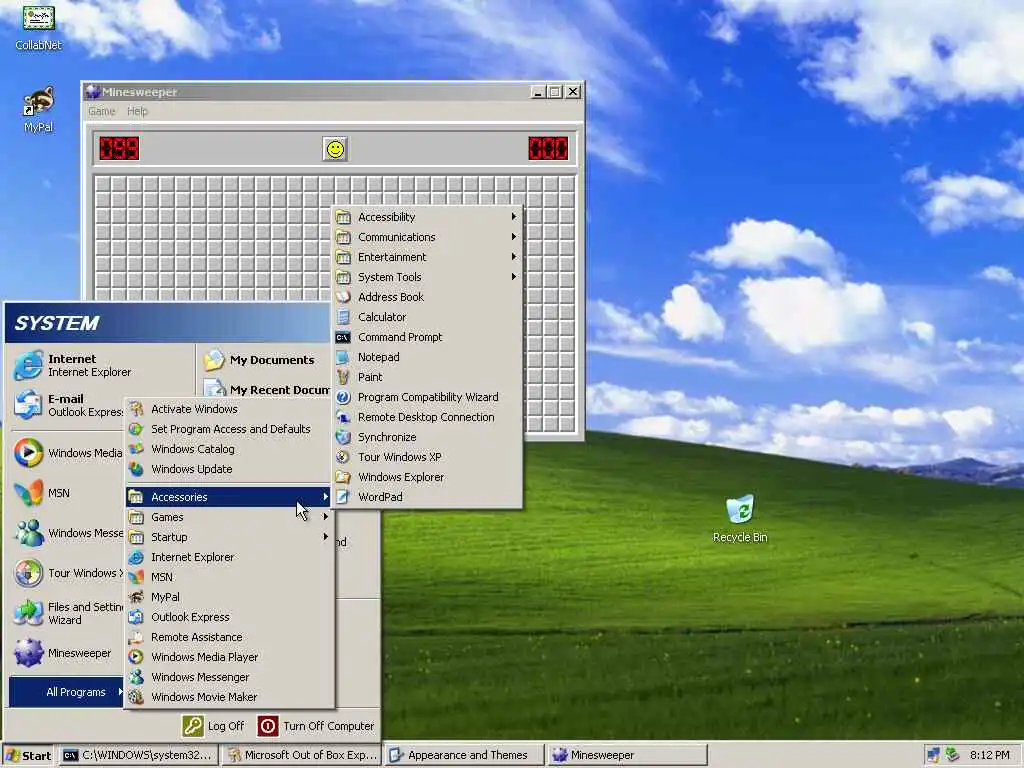Click the Minesweeper mine counter display

click(119, 149)
